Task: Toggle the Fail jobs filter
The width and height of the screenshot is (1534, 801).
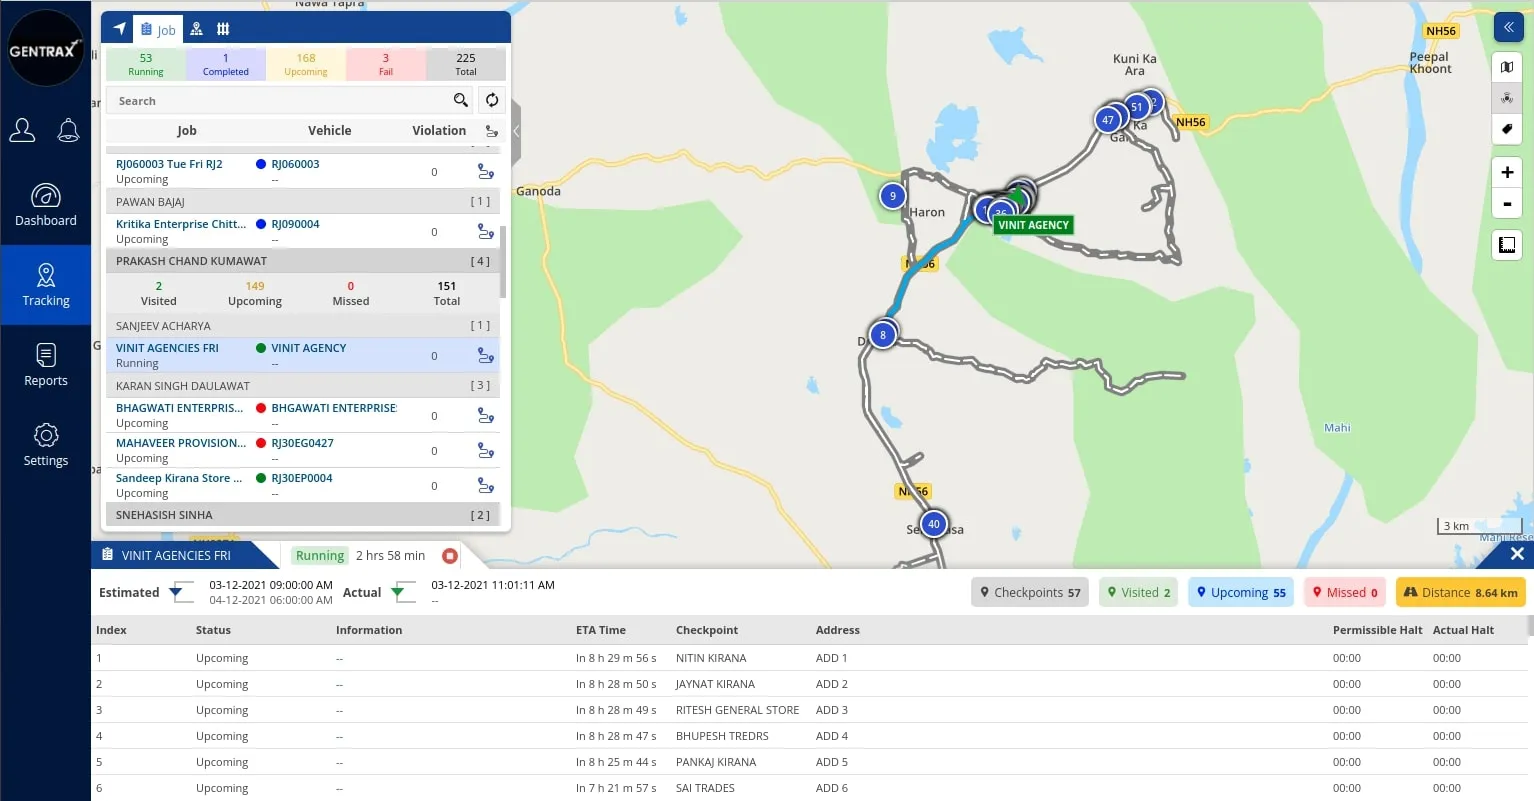Action: 386,64
